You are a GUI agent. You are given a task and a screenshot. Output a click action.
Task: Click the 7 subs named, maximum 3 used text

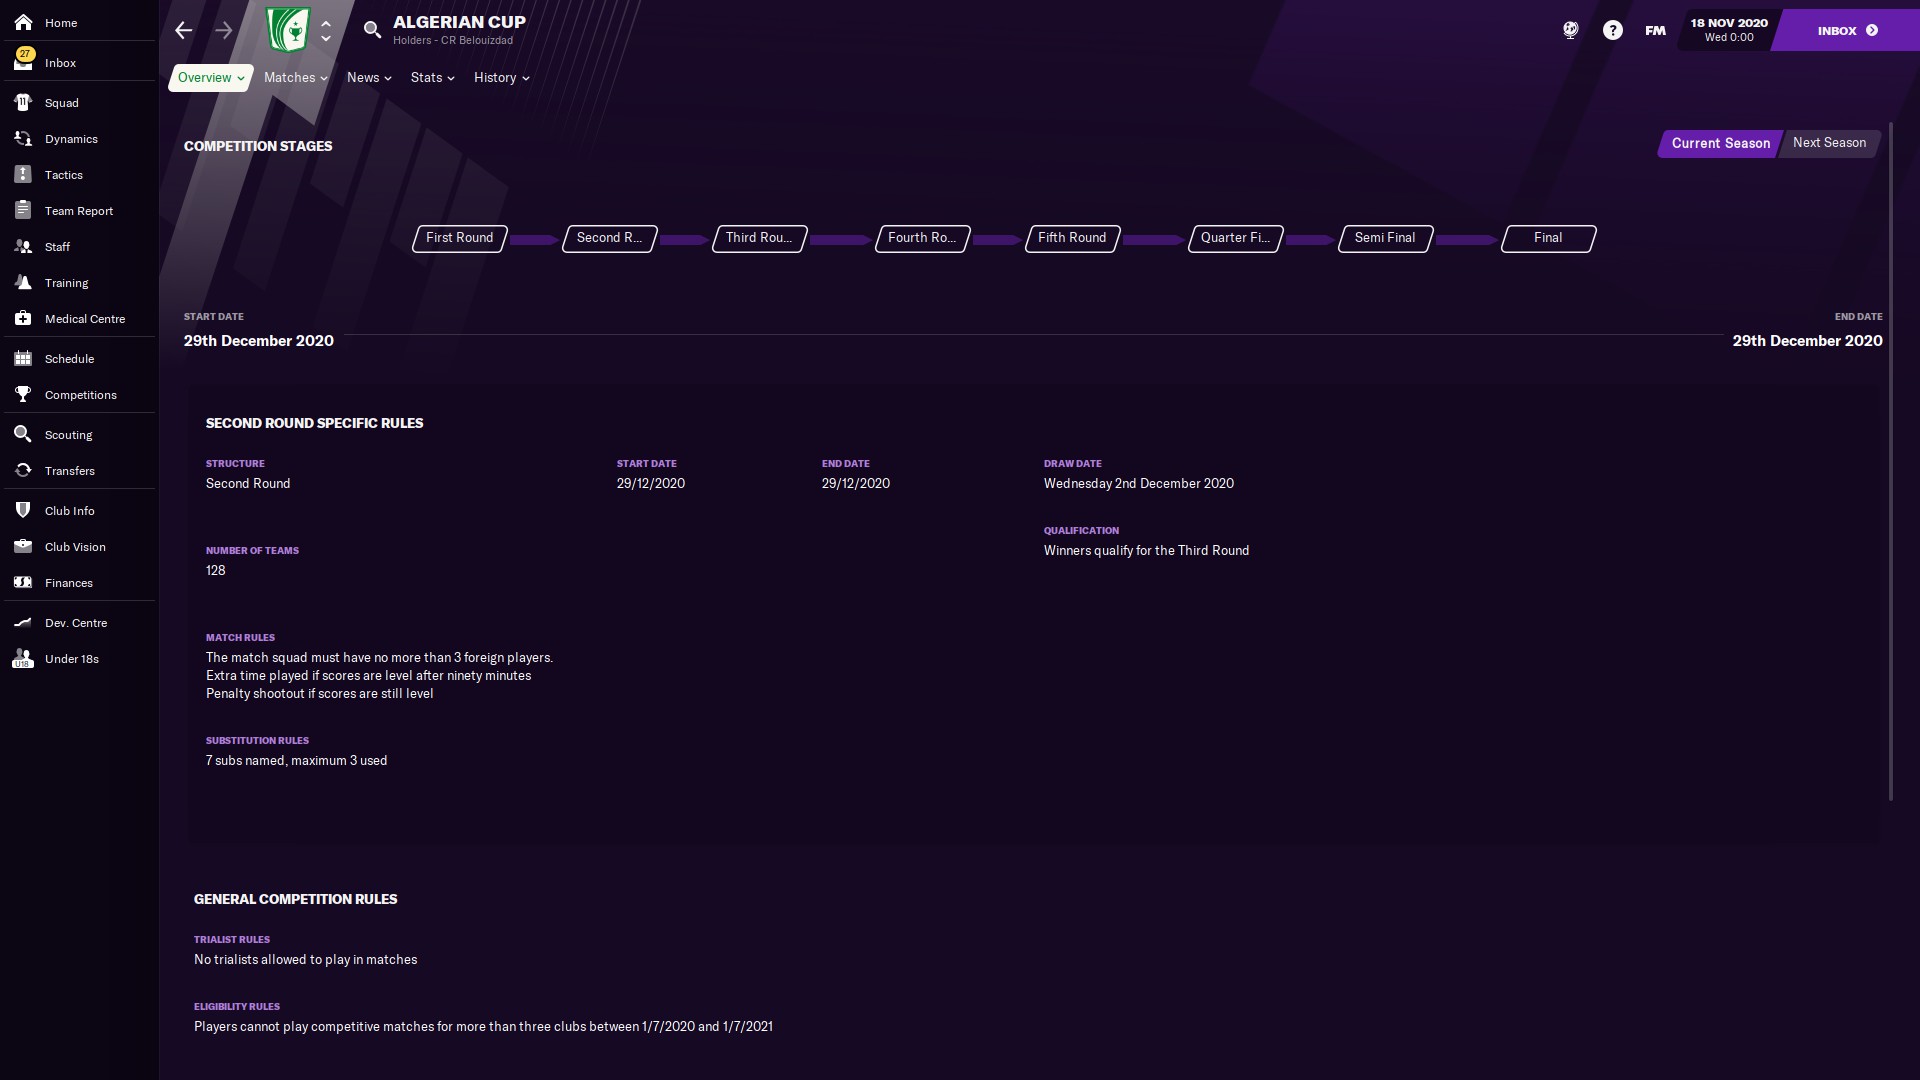(x=296, y=761)
